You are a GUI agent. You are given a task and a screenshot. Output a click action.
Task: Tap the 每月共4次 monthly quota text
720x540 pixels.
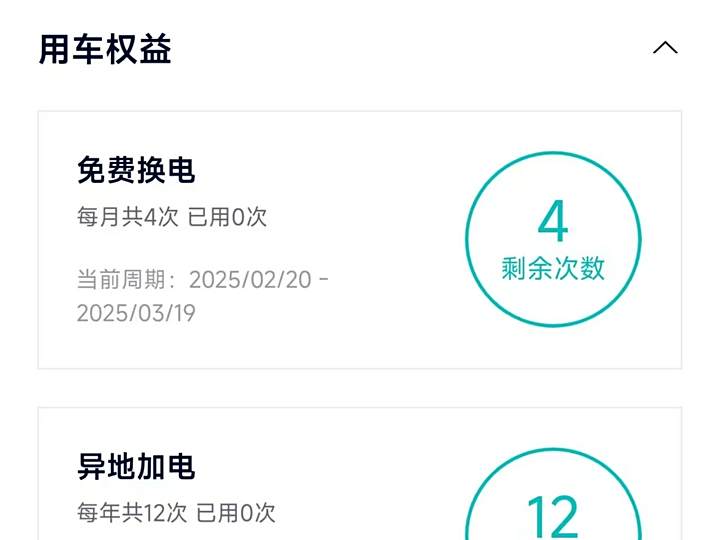coord(126,217)
